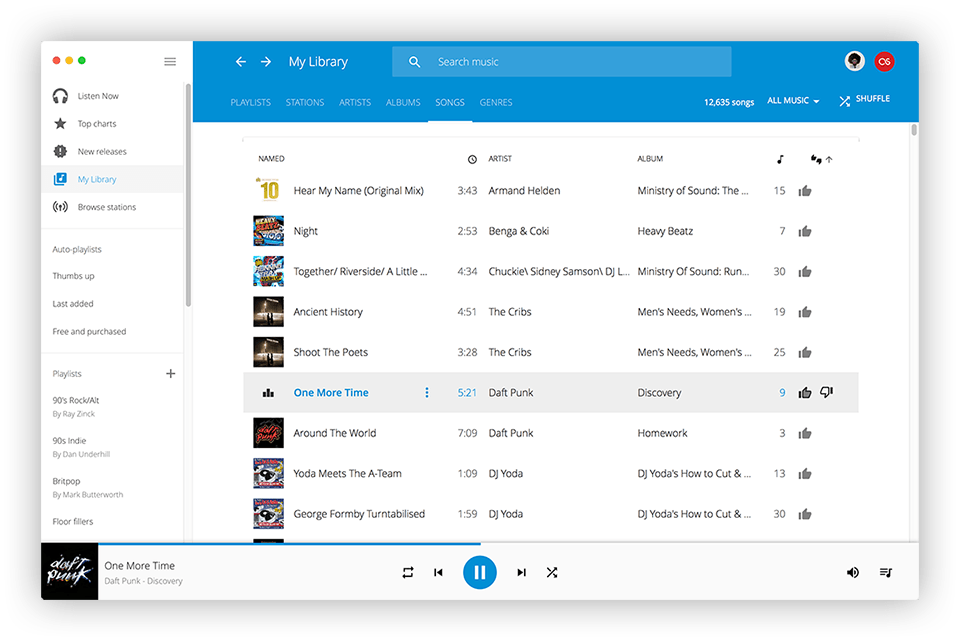Click in the Search music field
Screen dimensions: 960x641
tap(562, 62)
